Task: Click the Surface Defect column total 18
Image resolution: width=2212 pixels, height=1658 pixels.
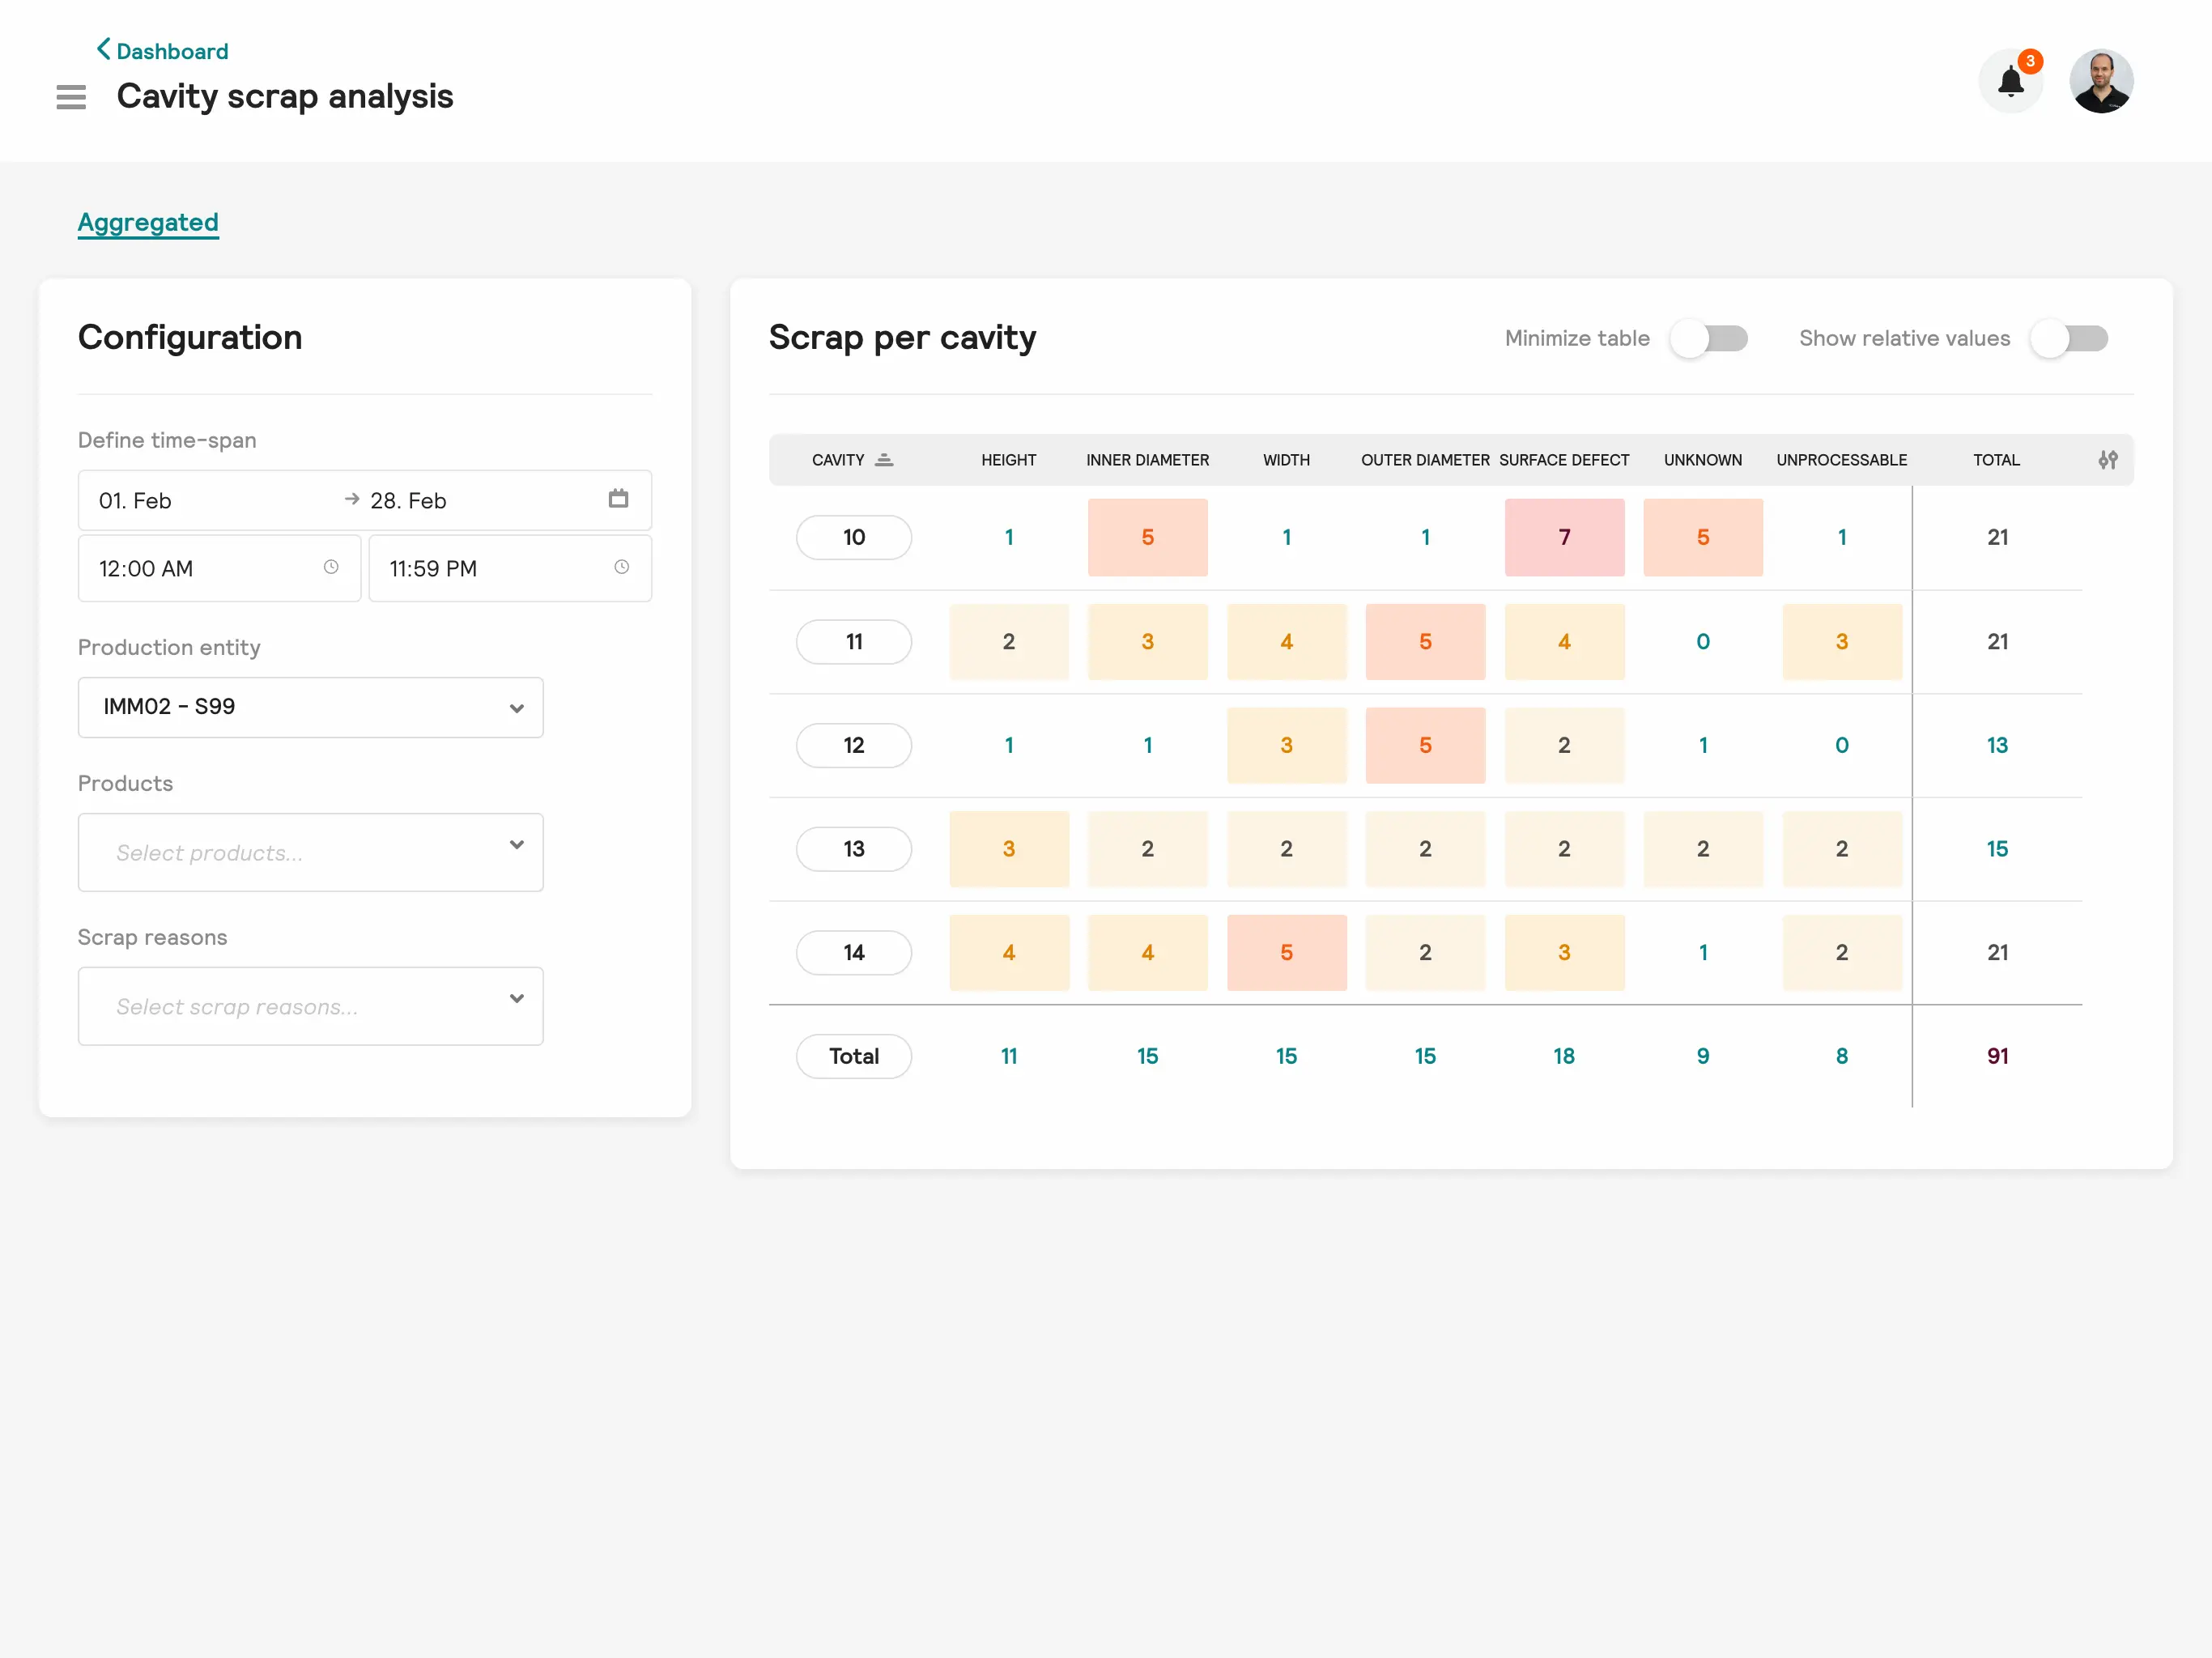Action: [x=1564, y=1056]
